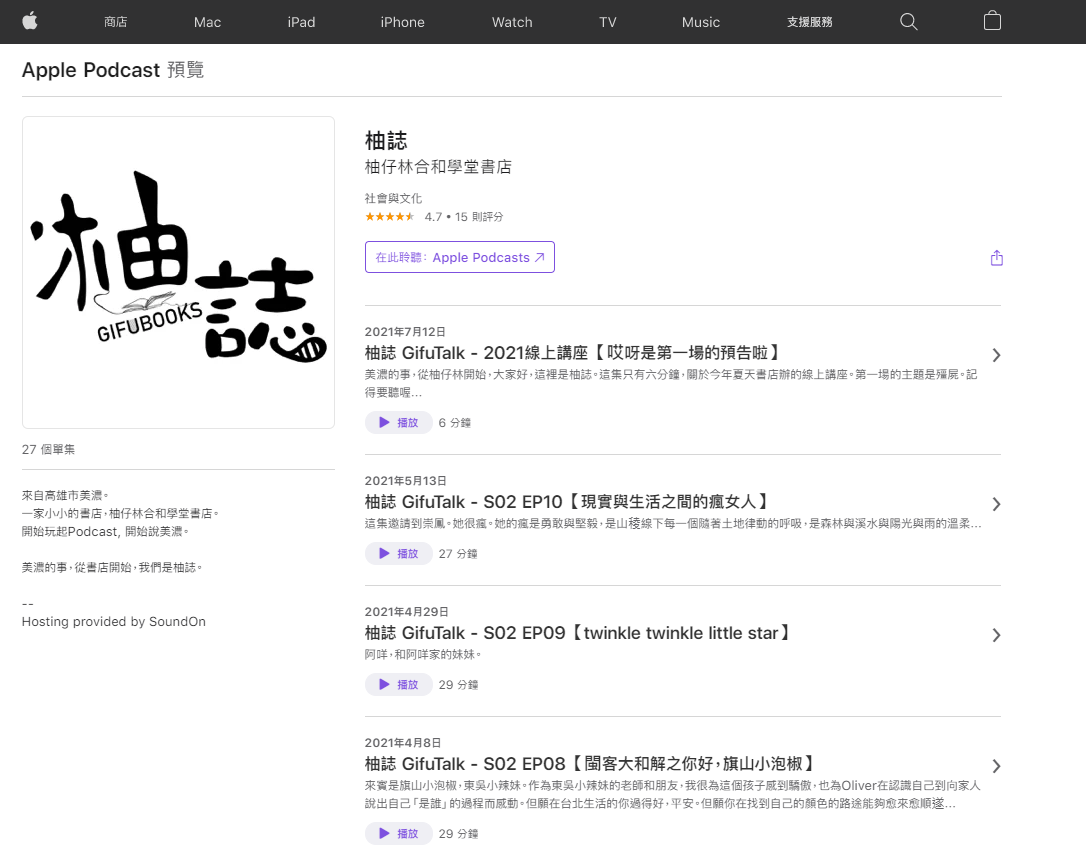Open the TV menu

click(x=607, y=22)
